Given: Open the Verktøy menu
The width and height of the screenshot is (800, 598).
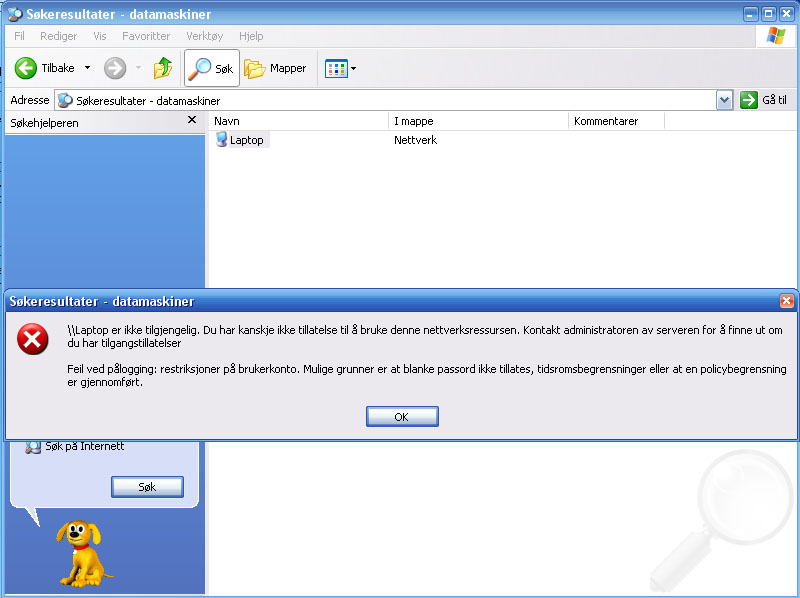Looking at the screenshot, I should (205, 36).
